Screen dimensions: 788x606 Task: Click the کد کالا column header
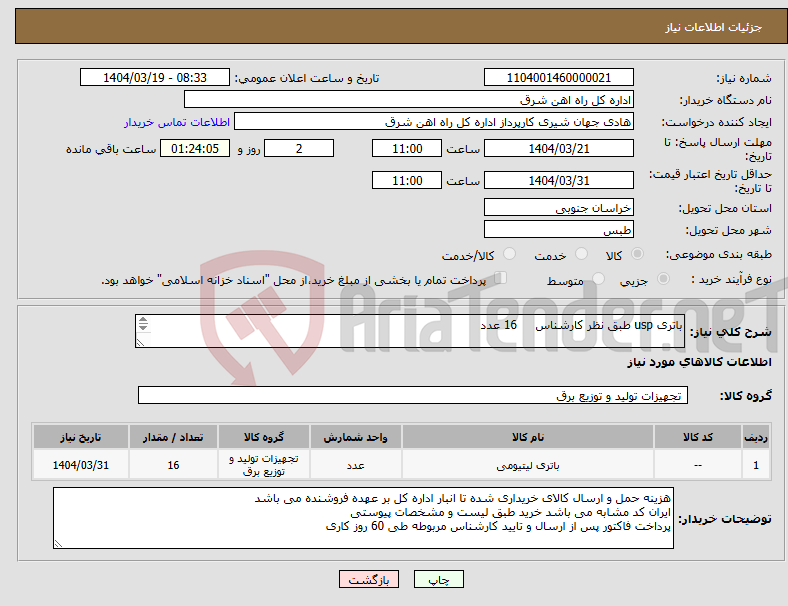pos(698,437)
